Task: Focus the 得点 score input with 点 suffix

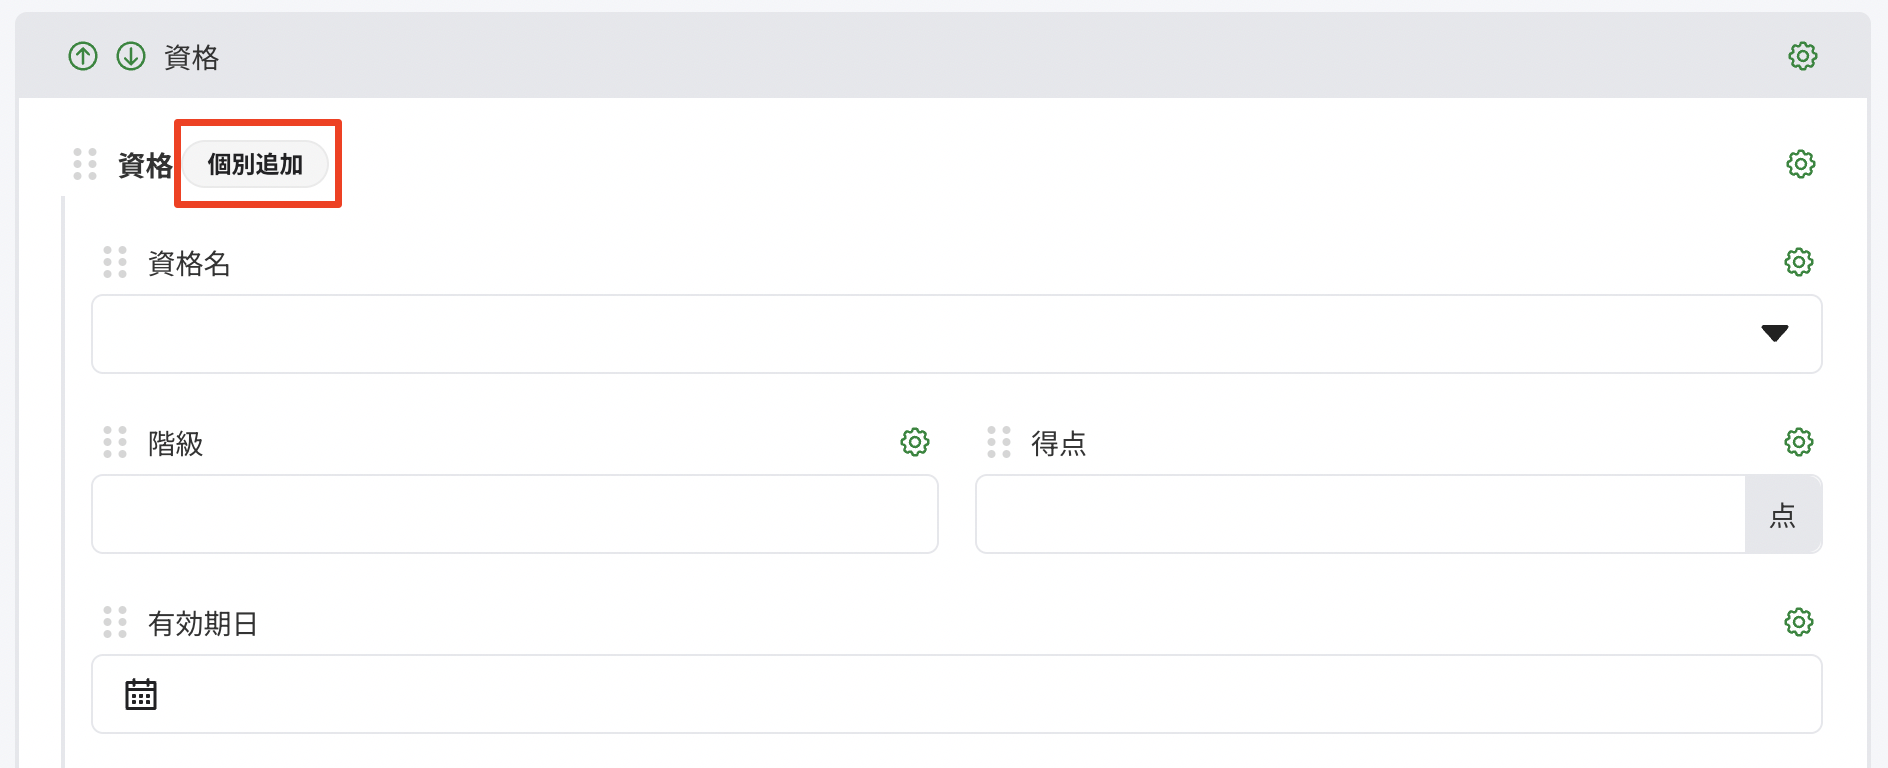Action: [x=1361, y=514]
